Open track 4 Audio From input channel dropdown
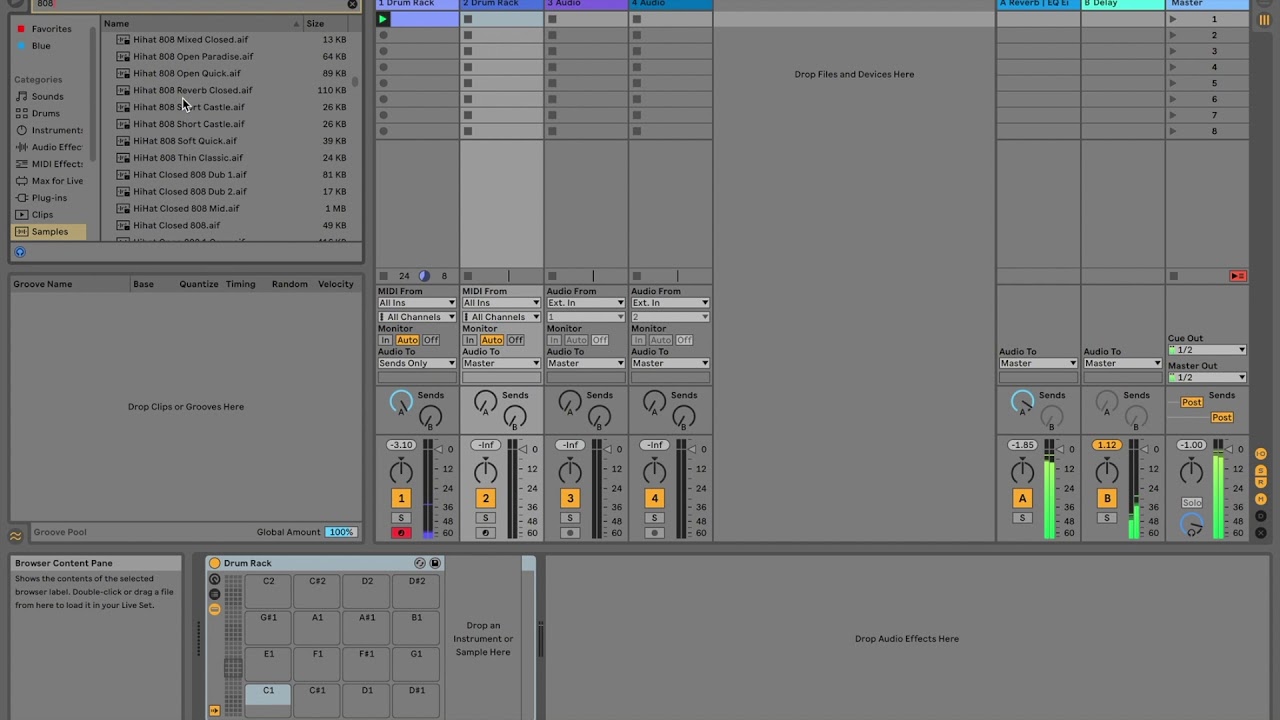Viewport: 1280px width, 720px height. point(670,317)
